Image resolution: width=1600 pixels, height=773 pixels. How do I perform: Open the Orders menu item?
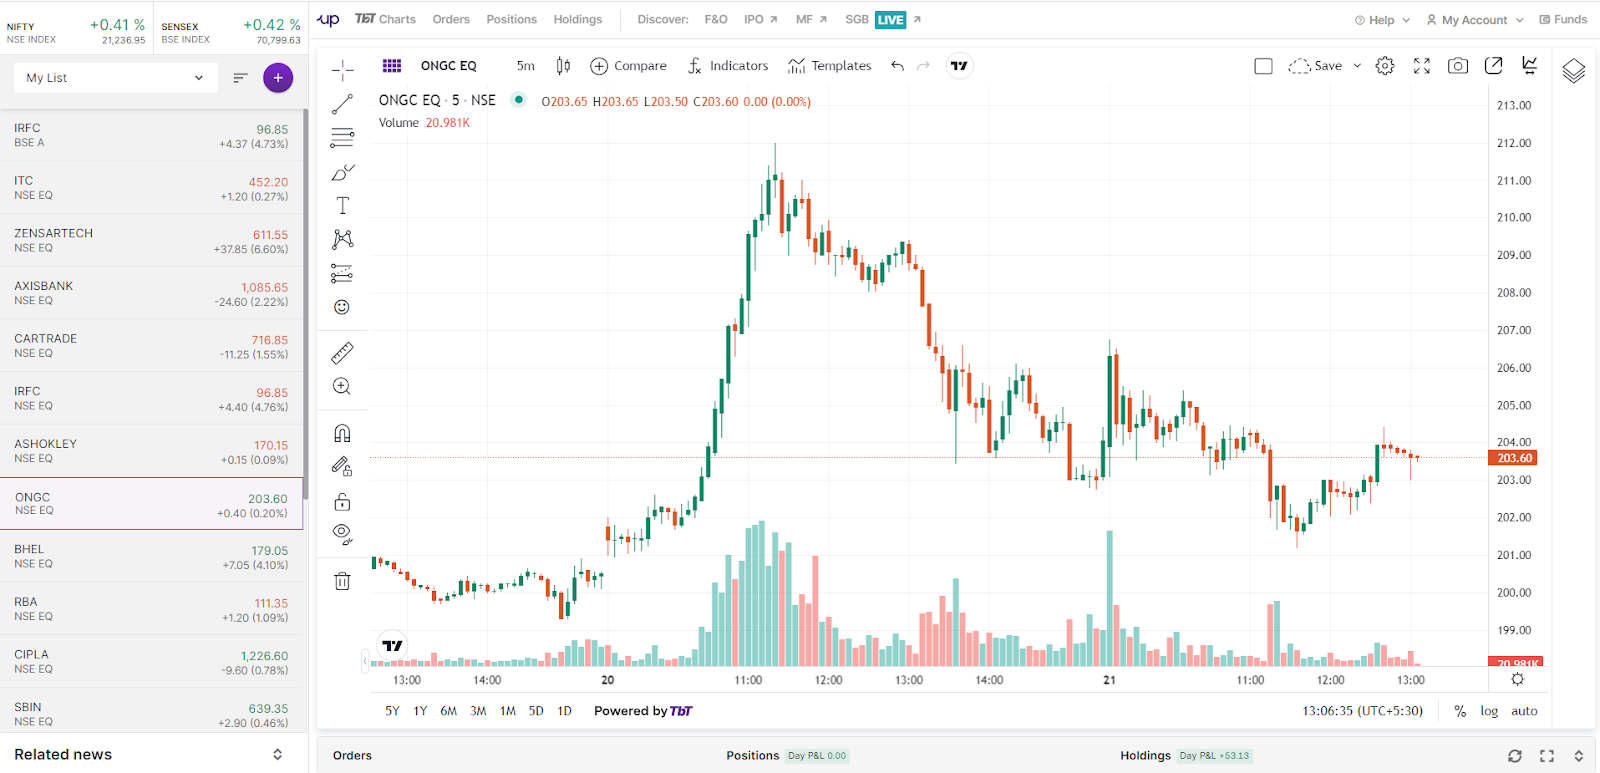[x=451, y=20]
